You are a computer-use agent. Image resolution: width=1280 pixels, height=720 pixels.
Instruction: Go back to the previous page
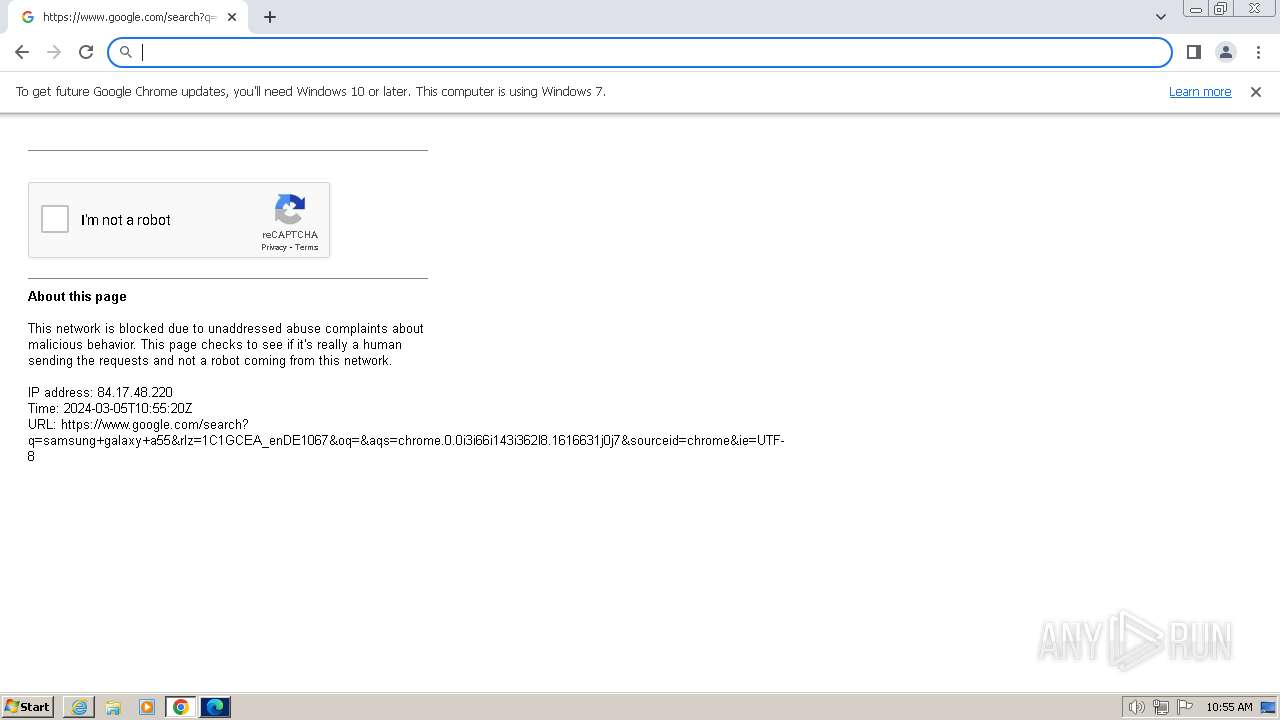click(x=22, y=52)
